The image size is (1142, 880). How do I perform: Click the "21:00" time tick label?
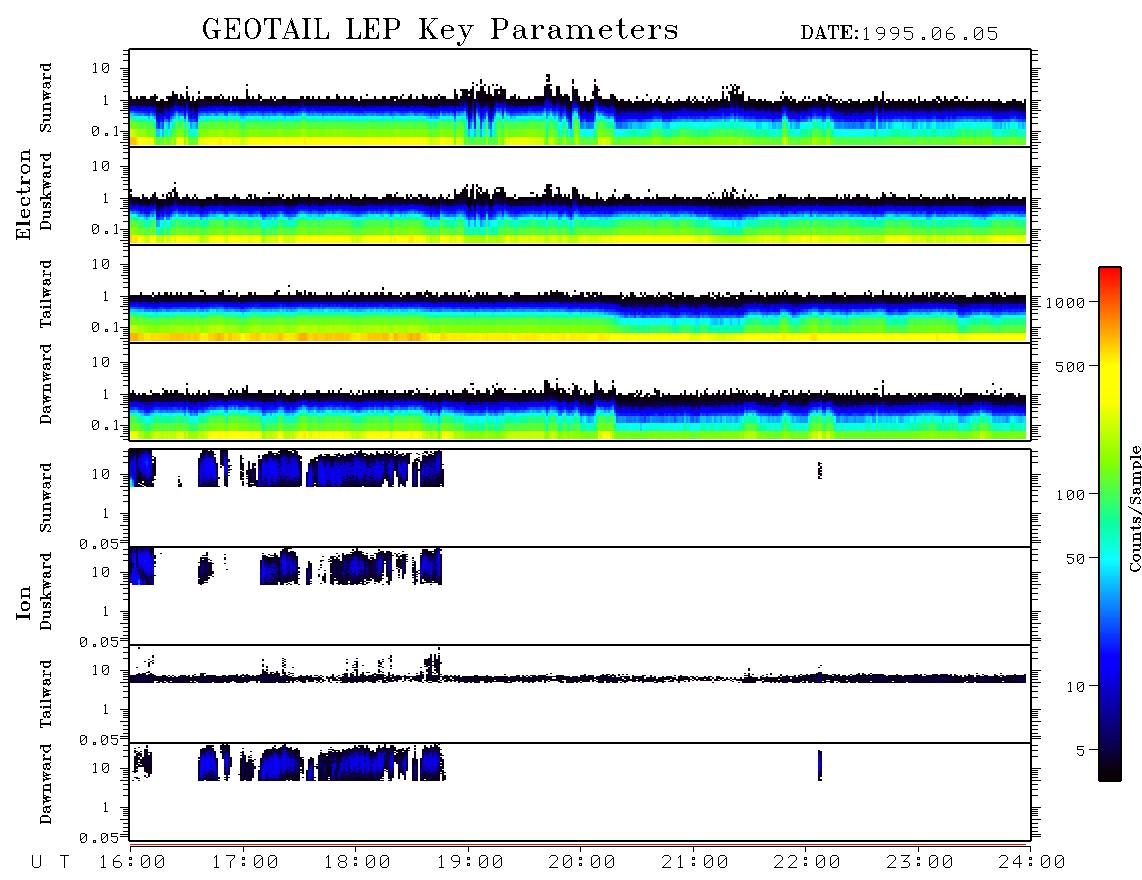click(x=695, y=863)
